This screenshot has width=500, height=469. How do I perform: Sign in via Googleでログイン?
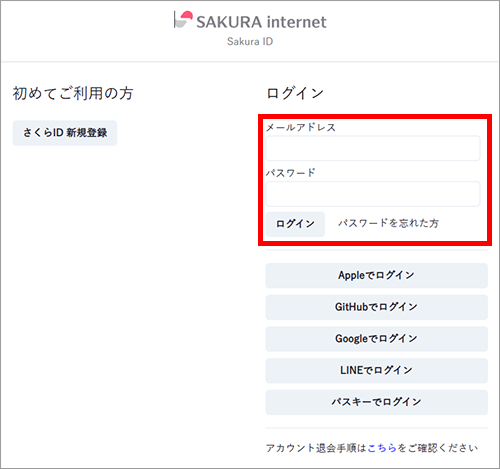(x=377, y=339)
